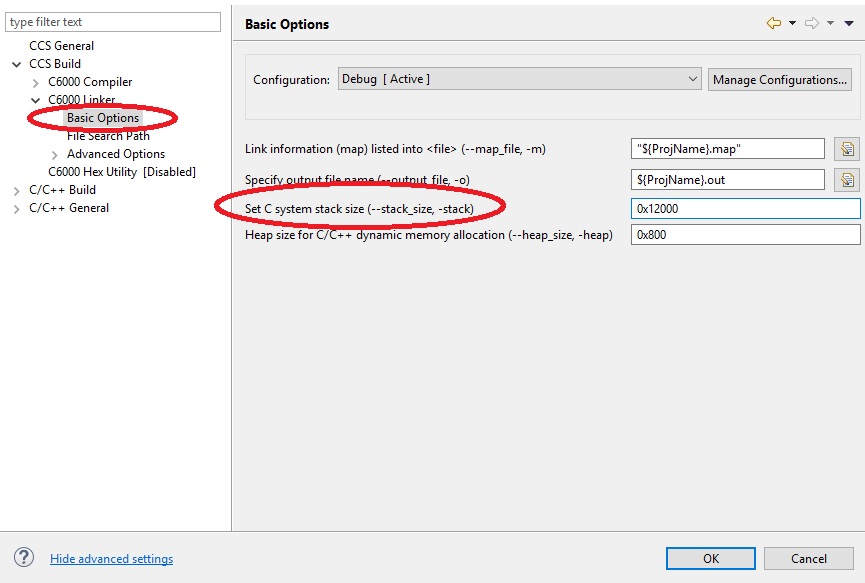The width and height of the screenshot is (865, 583).
Task: Expand the Advanced Options node
Action: [x=55, y=154]
